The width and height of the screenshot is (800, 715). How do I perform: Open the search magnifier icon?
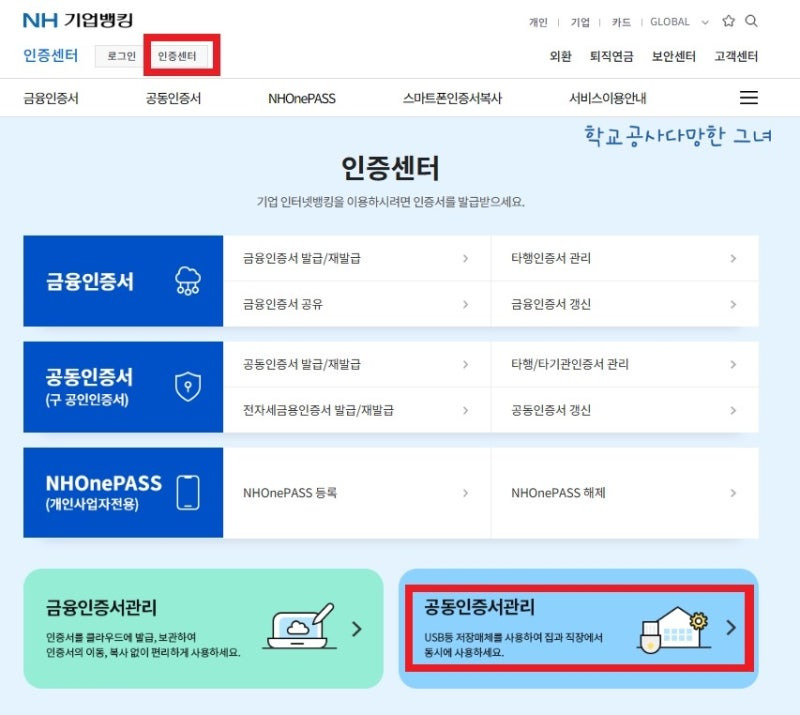pyautogui.click(x=751, y=21)
